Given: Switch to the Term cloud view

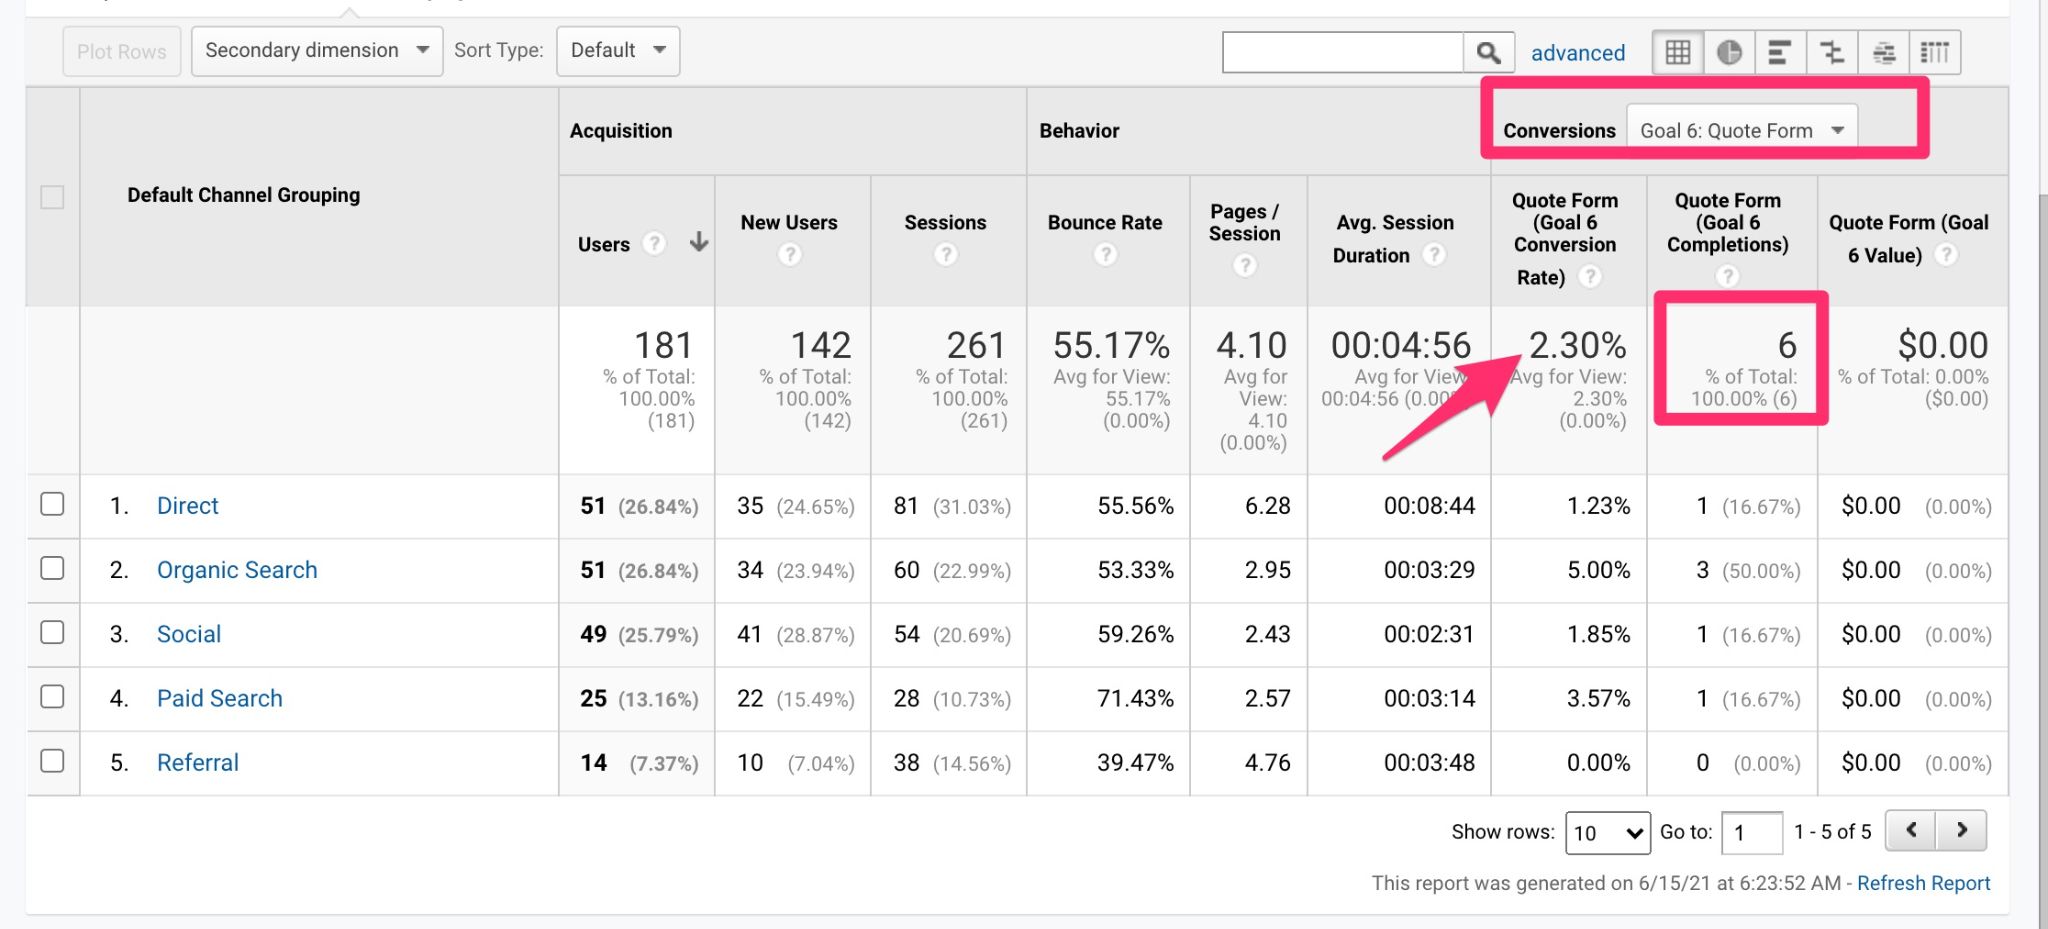Looking at the screenshot, I should point(1884,51).
